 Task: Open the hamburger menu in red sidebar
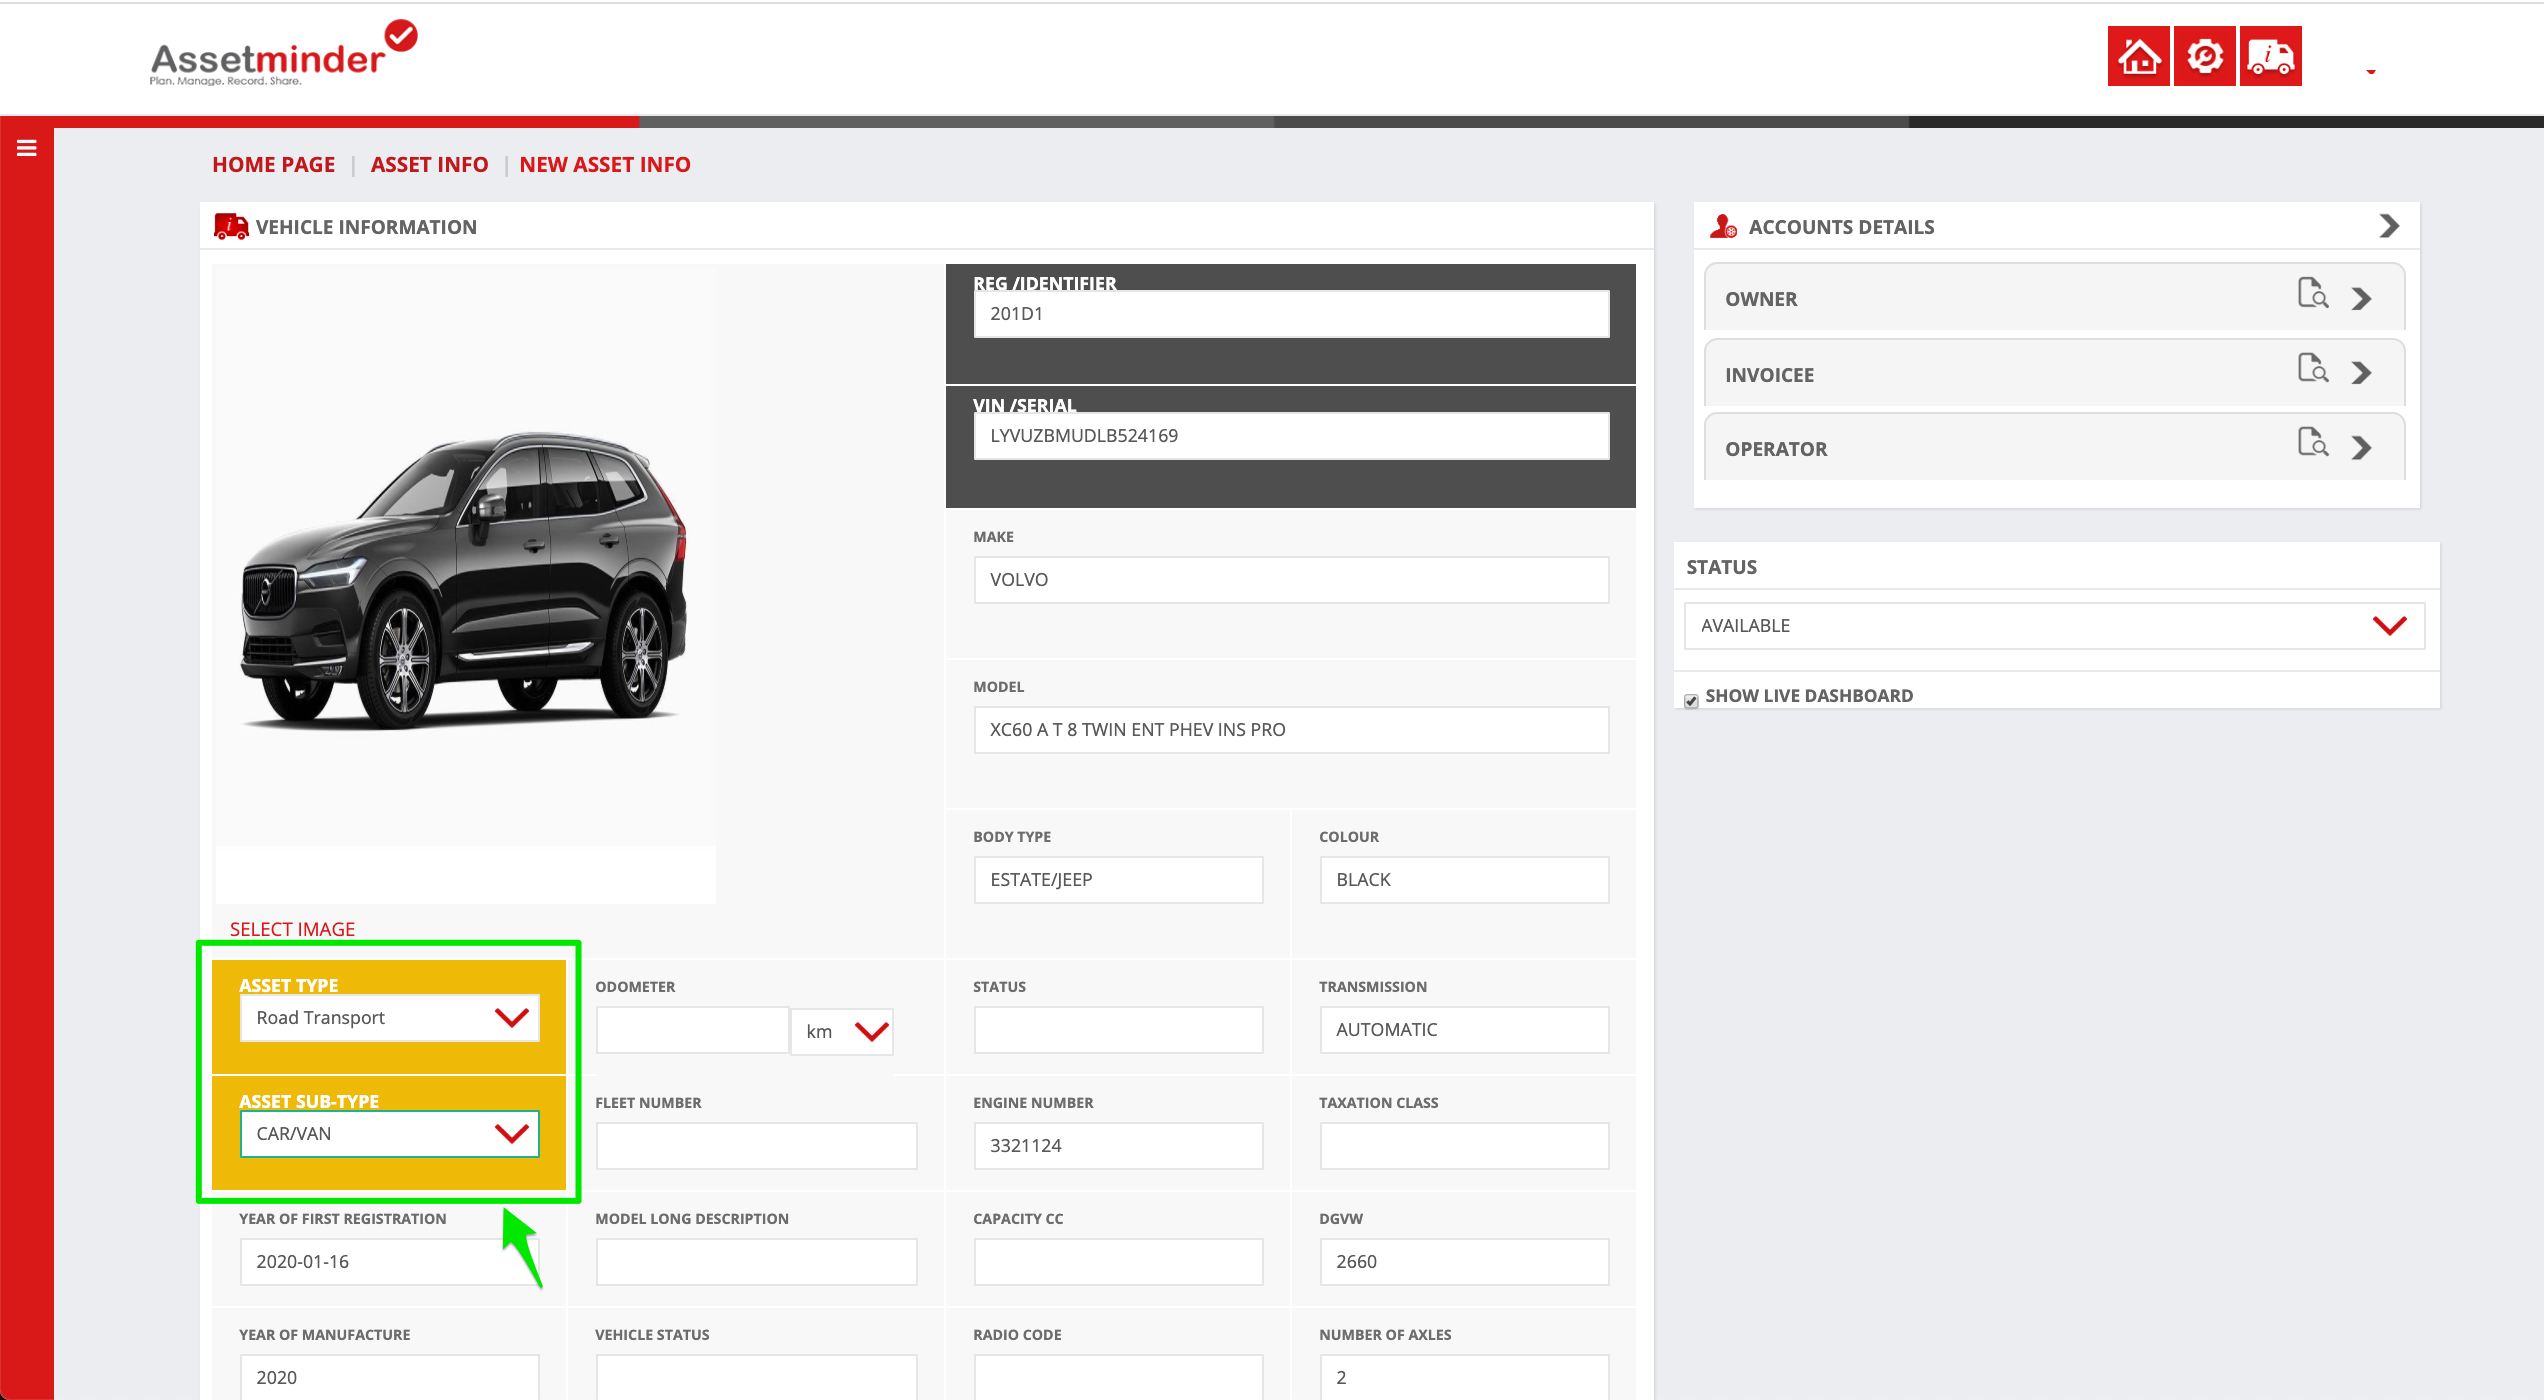(27, 148)
